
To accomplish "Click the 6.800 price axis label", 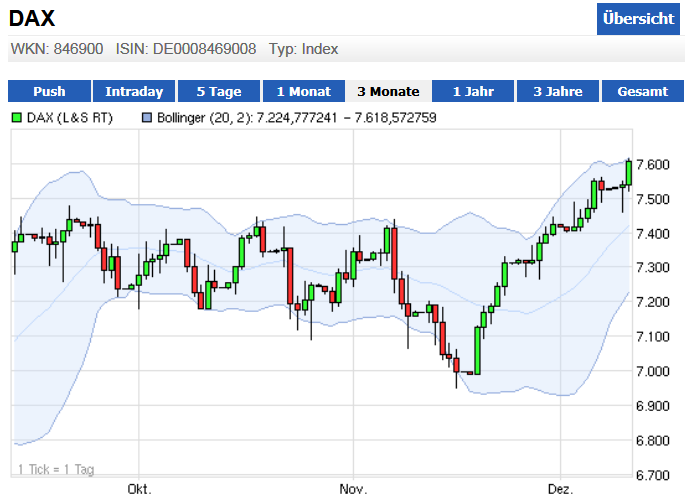I will 653,440.
